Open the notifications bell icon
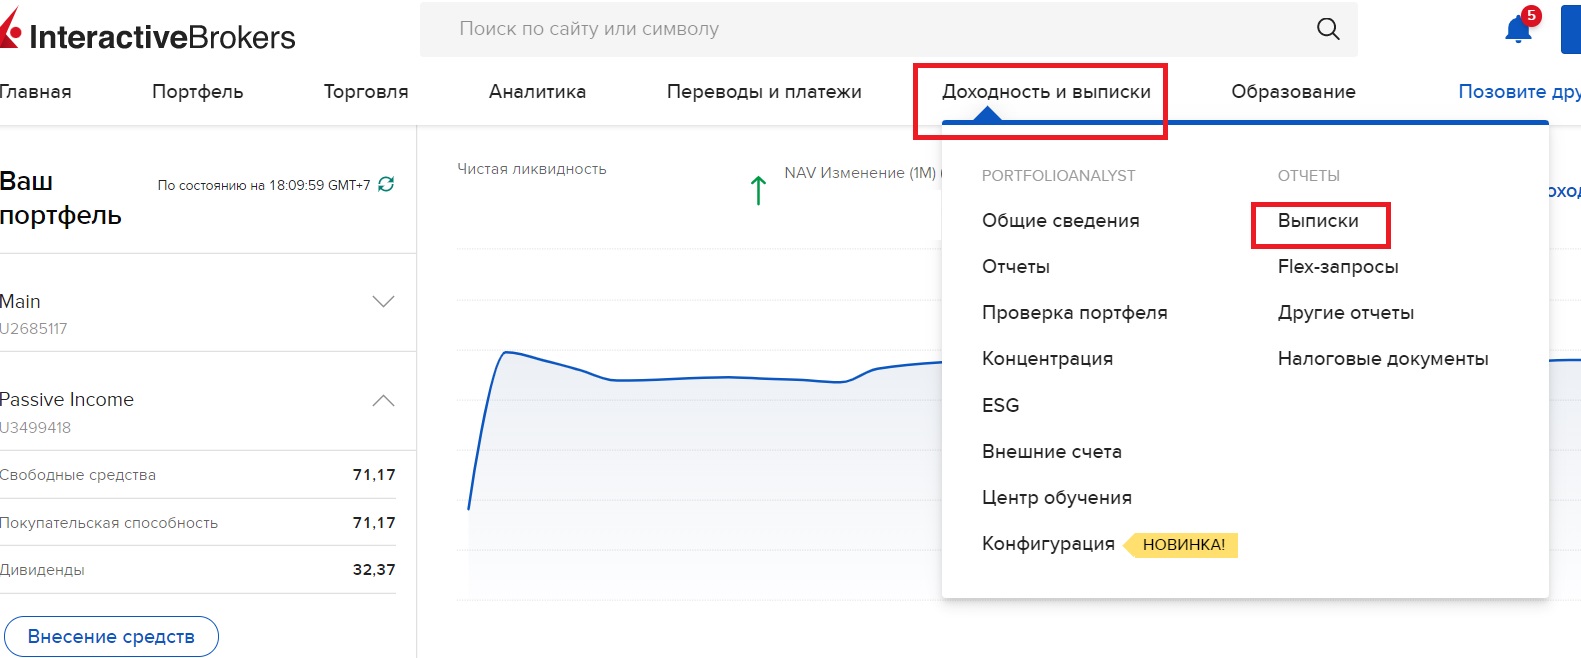This screenshot has height=658, width=1581. tap(1517, 30)
